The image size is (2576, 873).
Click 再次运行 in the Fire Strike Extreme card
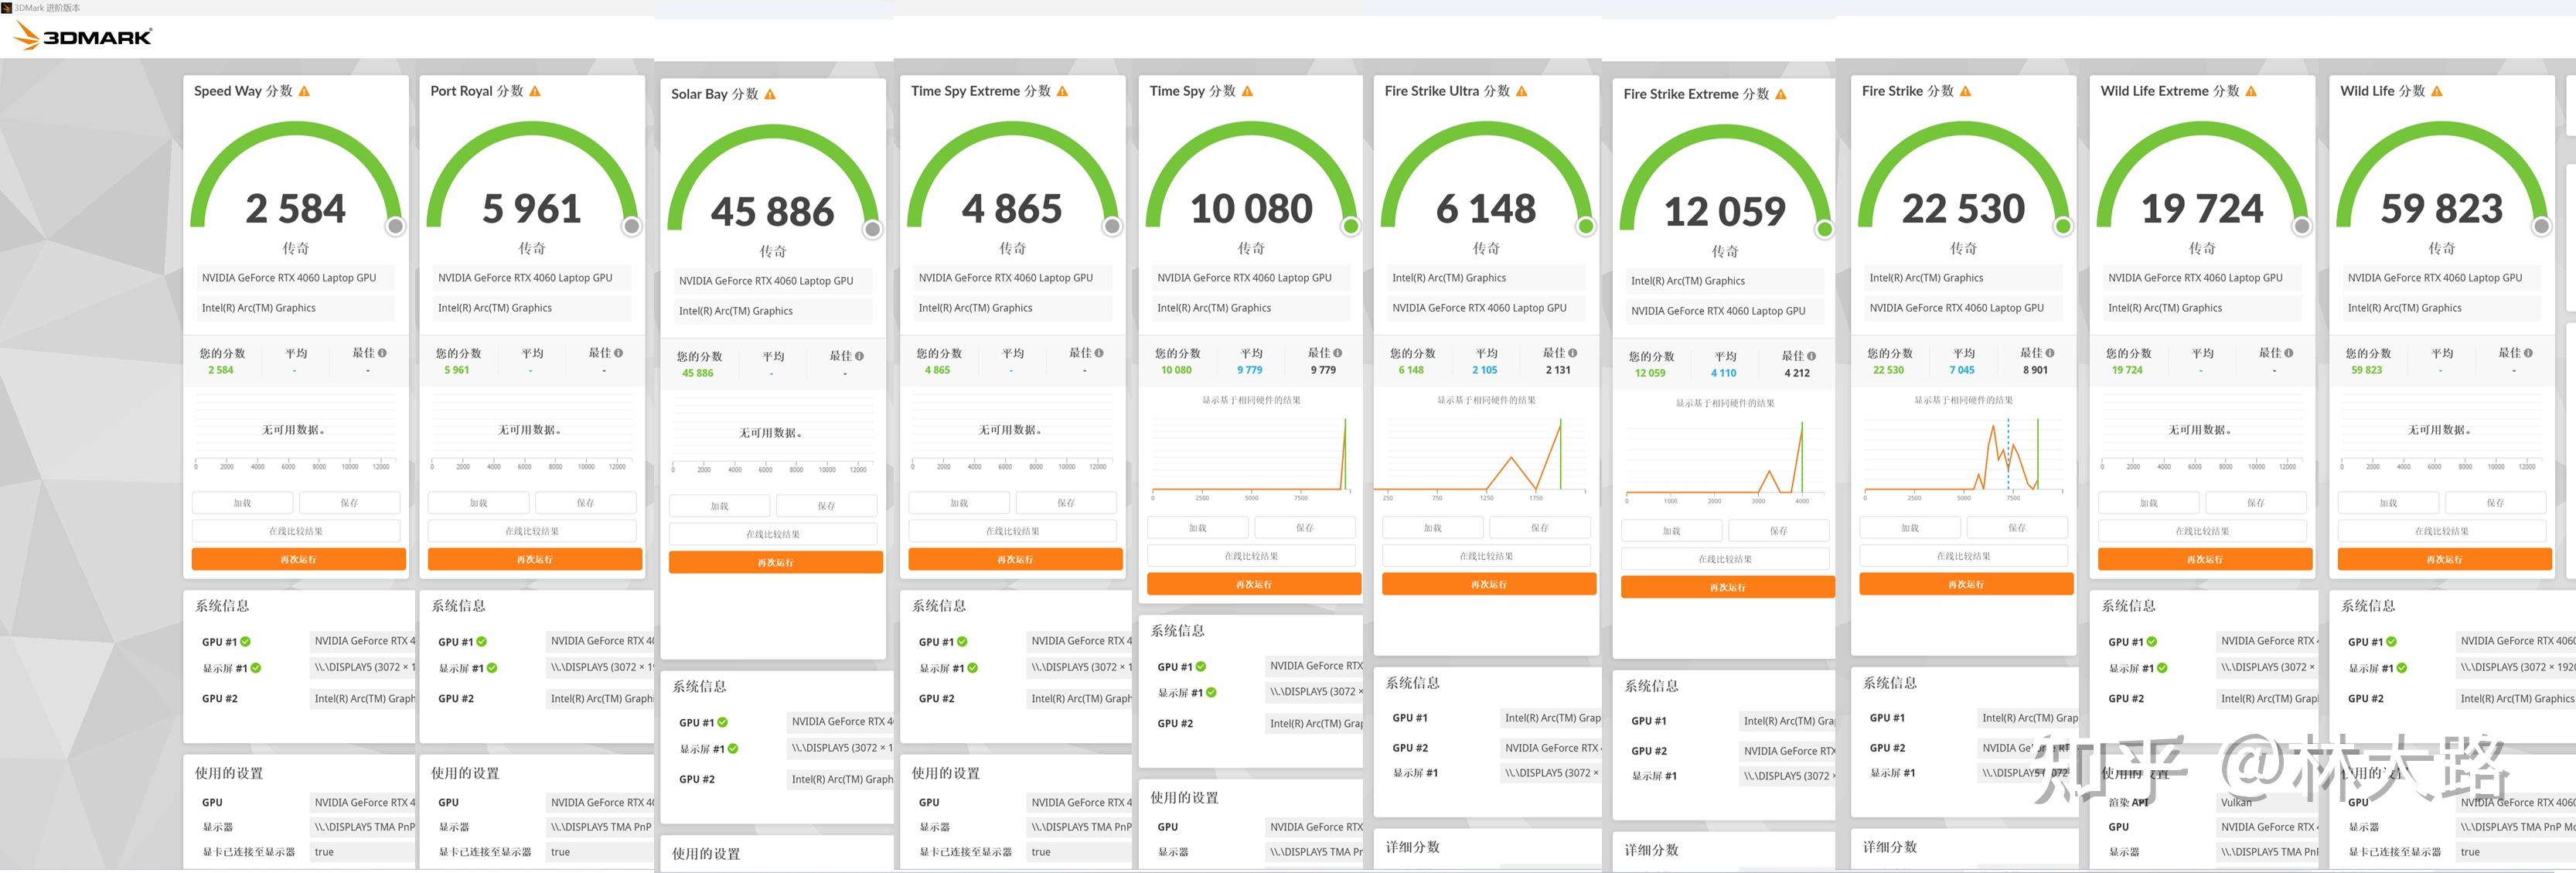click(x=1728, y=587)
